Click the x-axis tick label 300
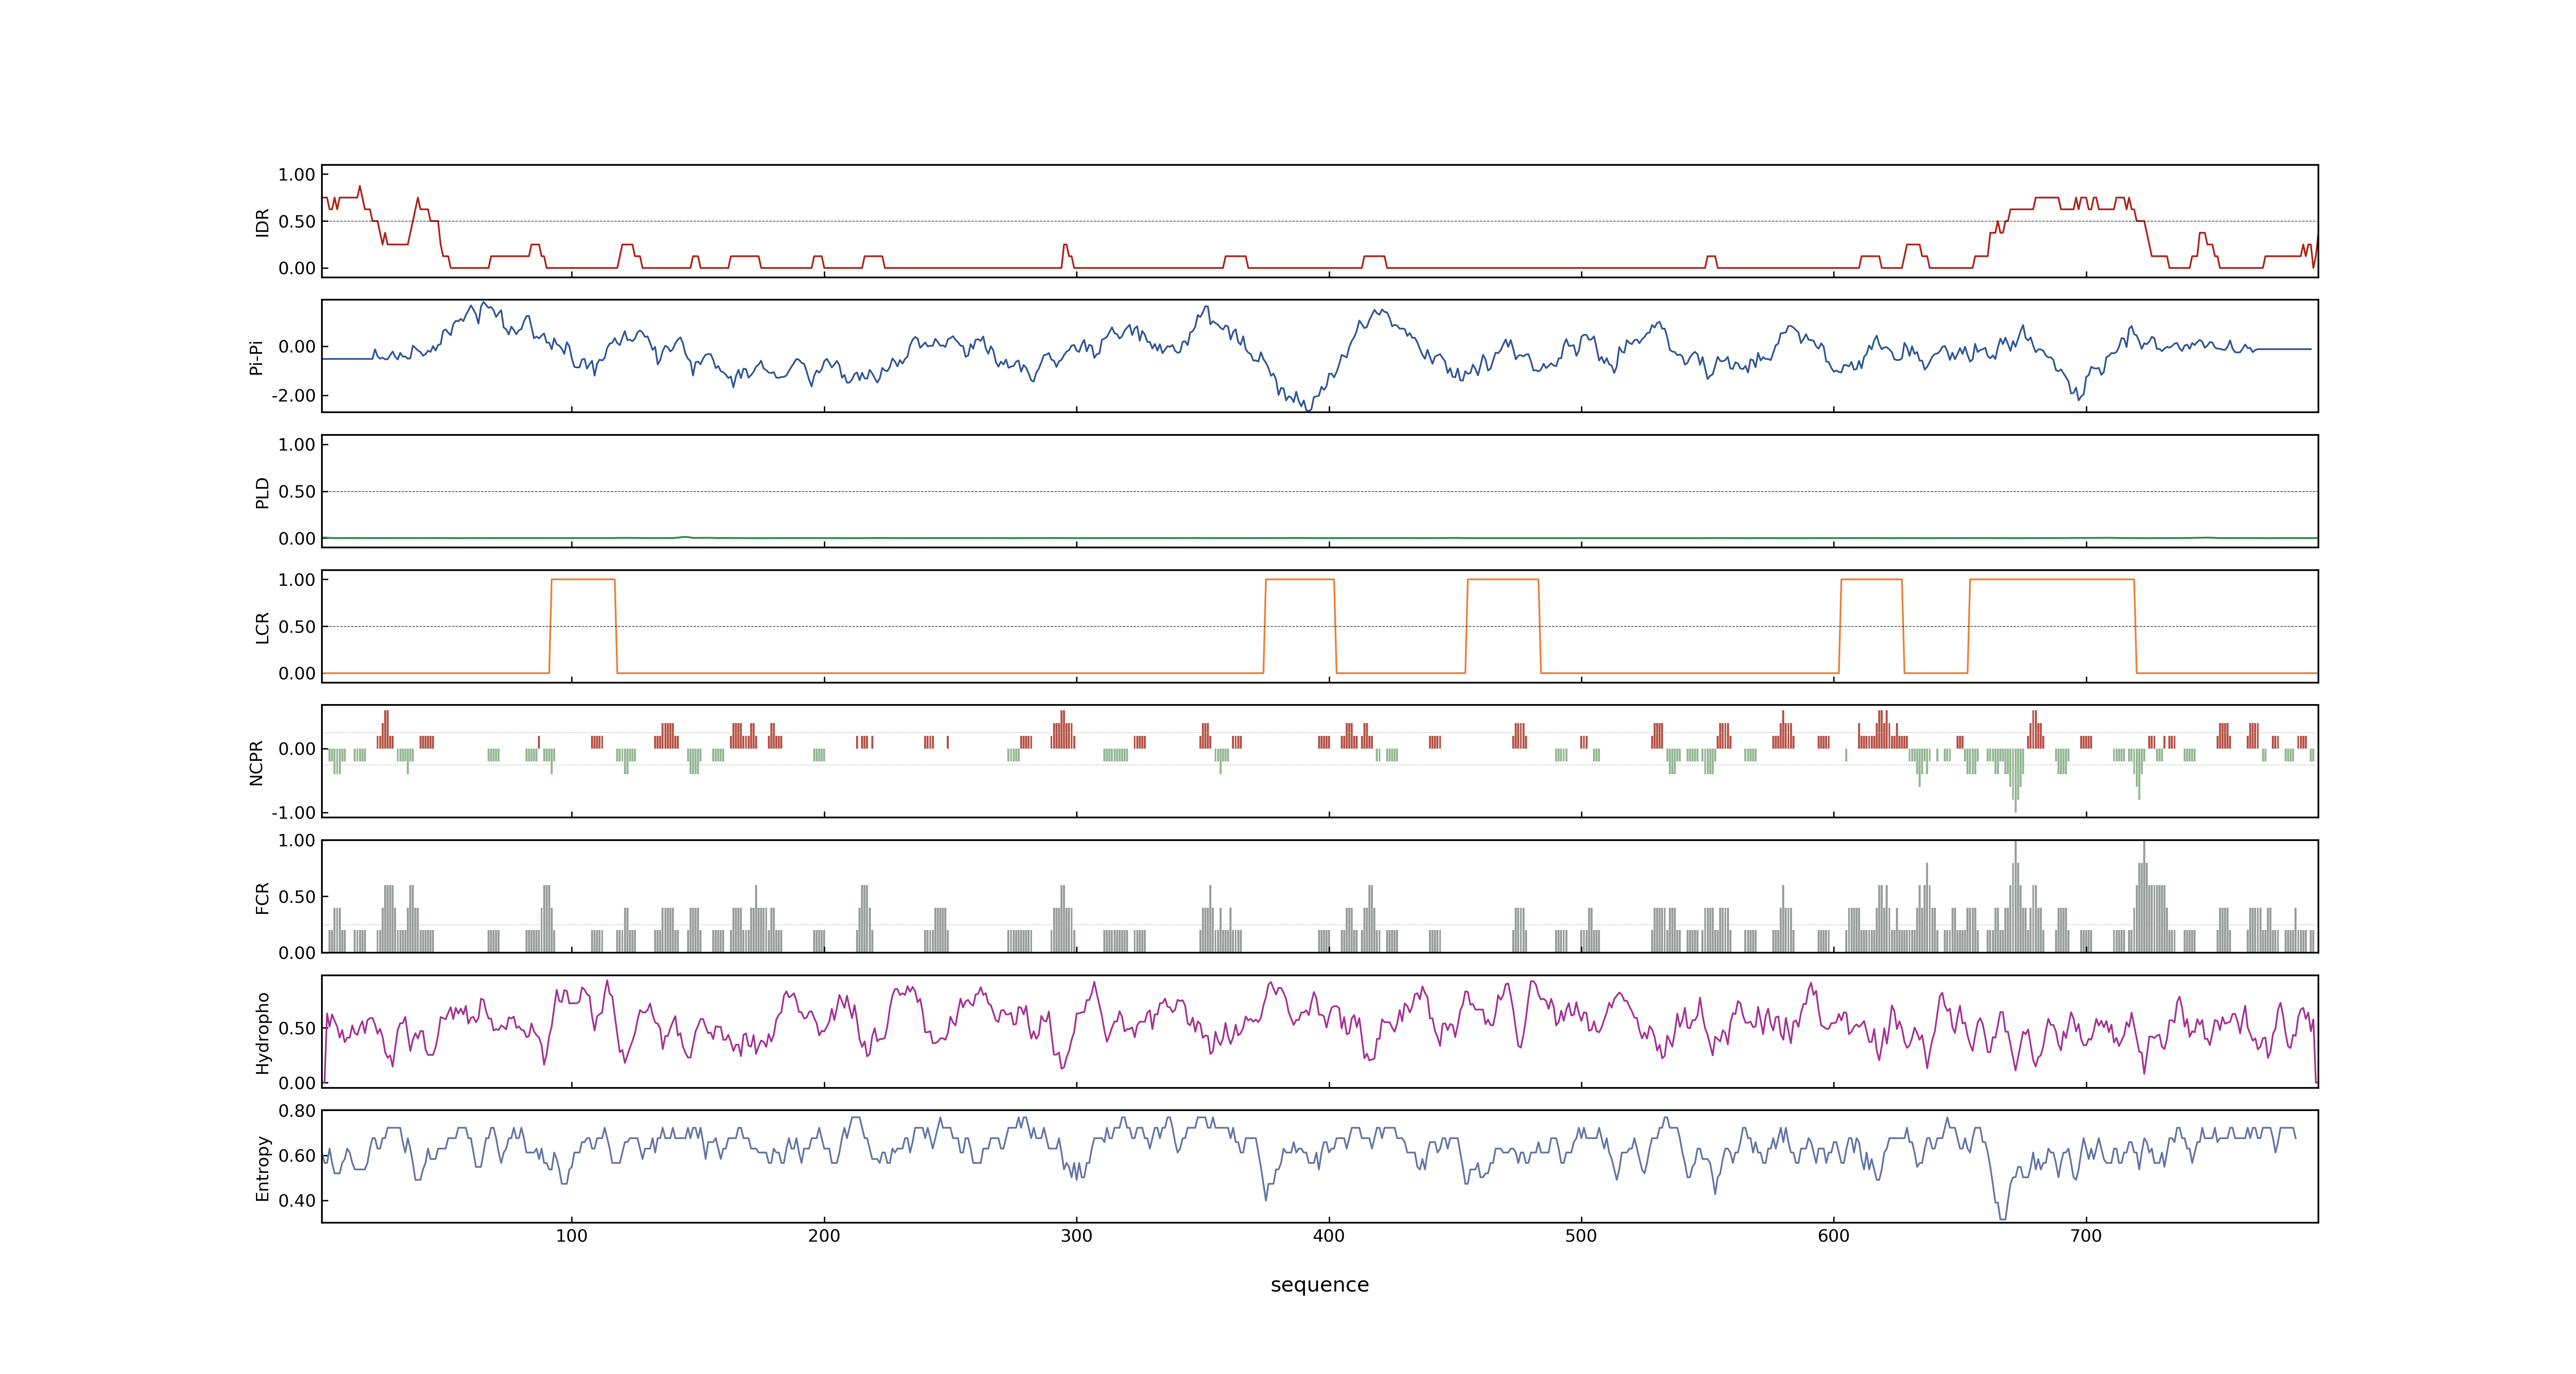The width and height of the screenshot is (2576, 1374). [1077, 1236]
